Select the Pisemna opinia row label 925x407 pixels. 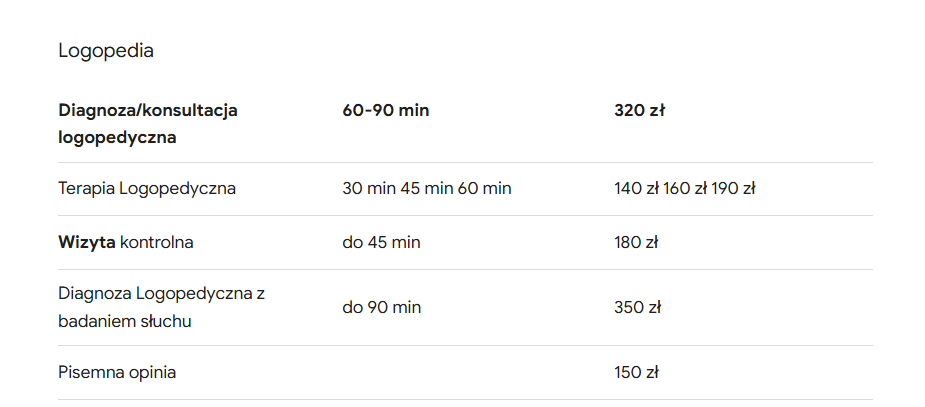coord(117,373)
